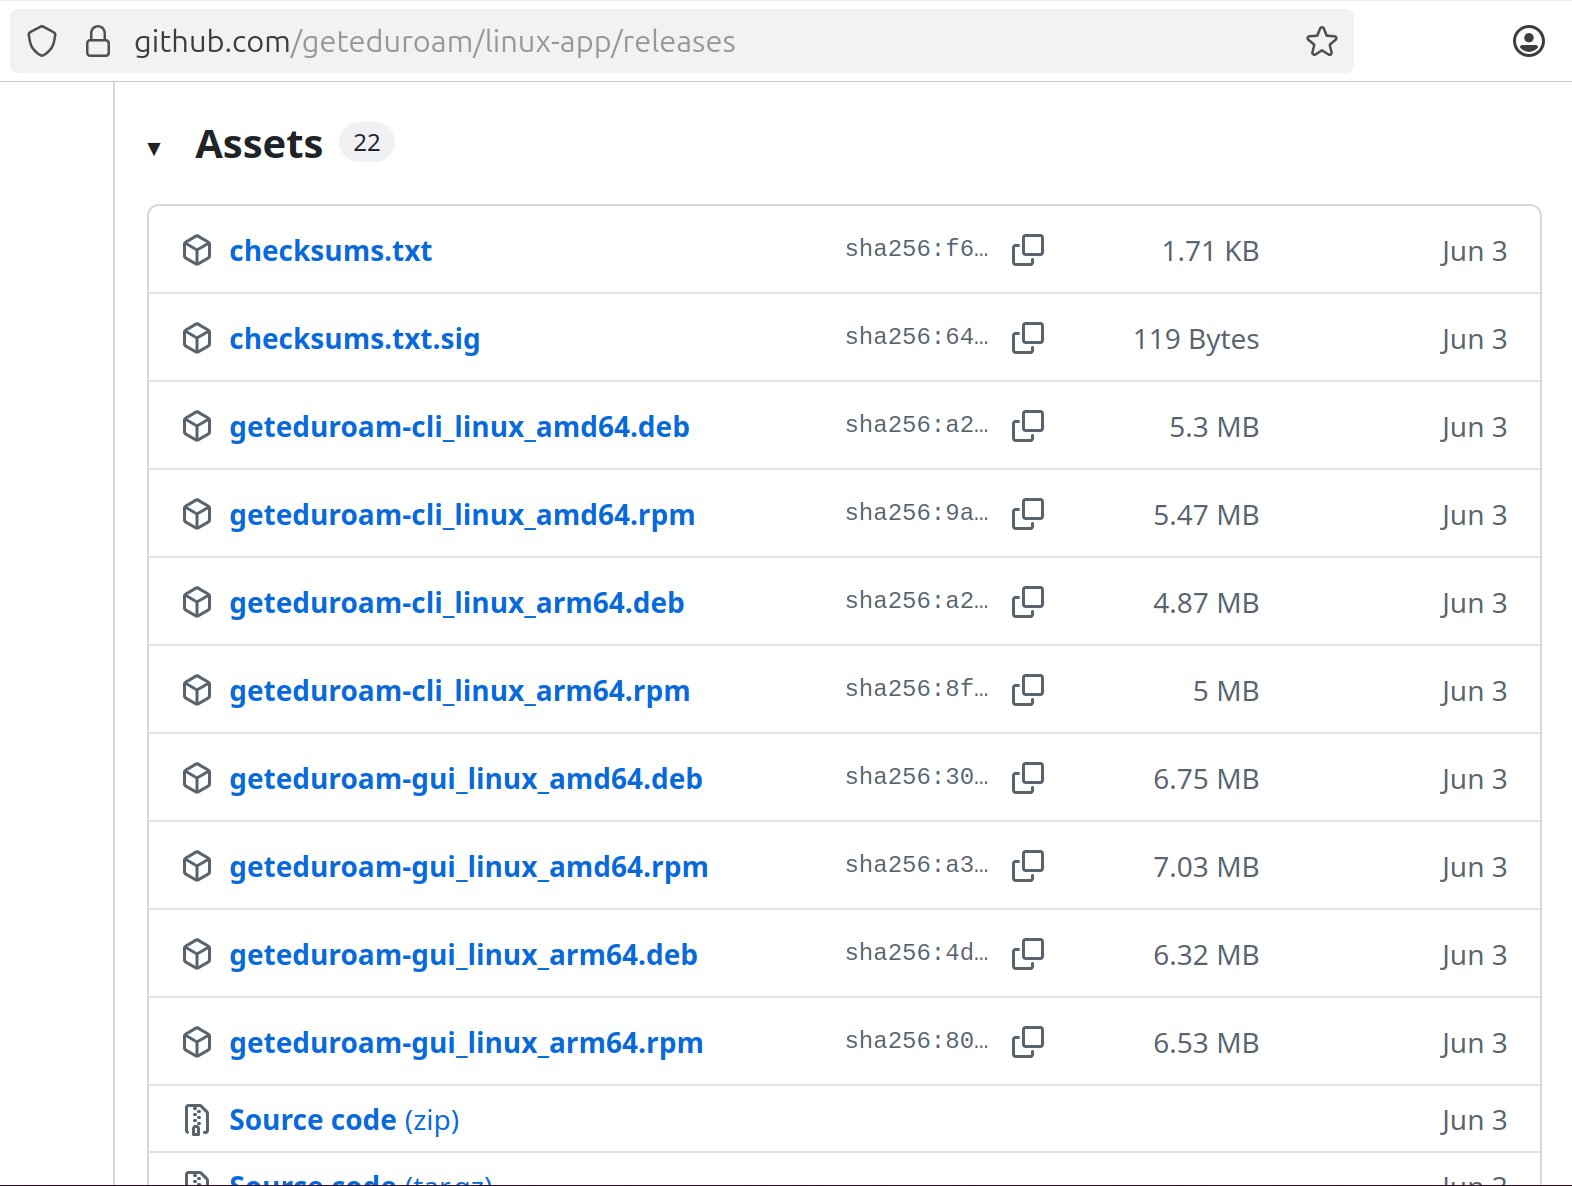
Task: Copy hash of geteduroam-cli_linux_amd64.deb
Action: (x=1027, y=426)
